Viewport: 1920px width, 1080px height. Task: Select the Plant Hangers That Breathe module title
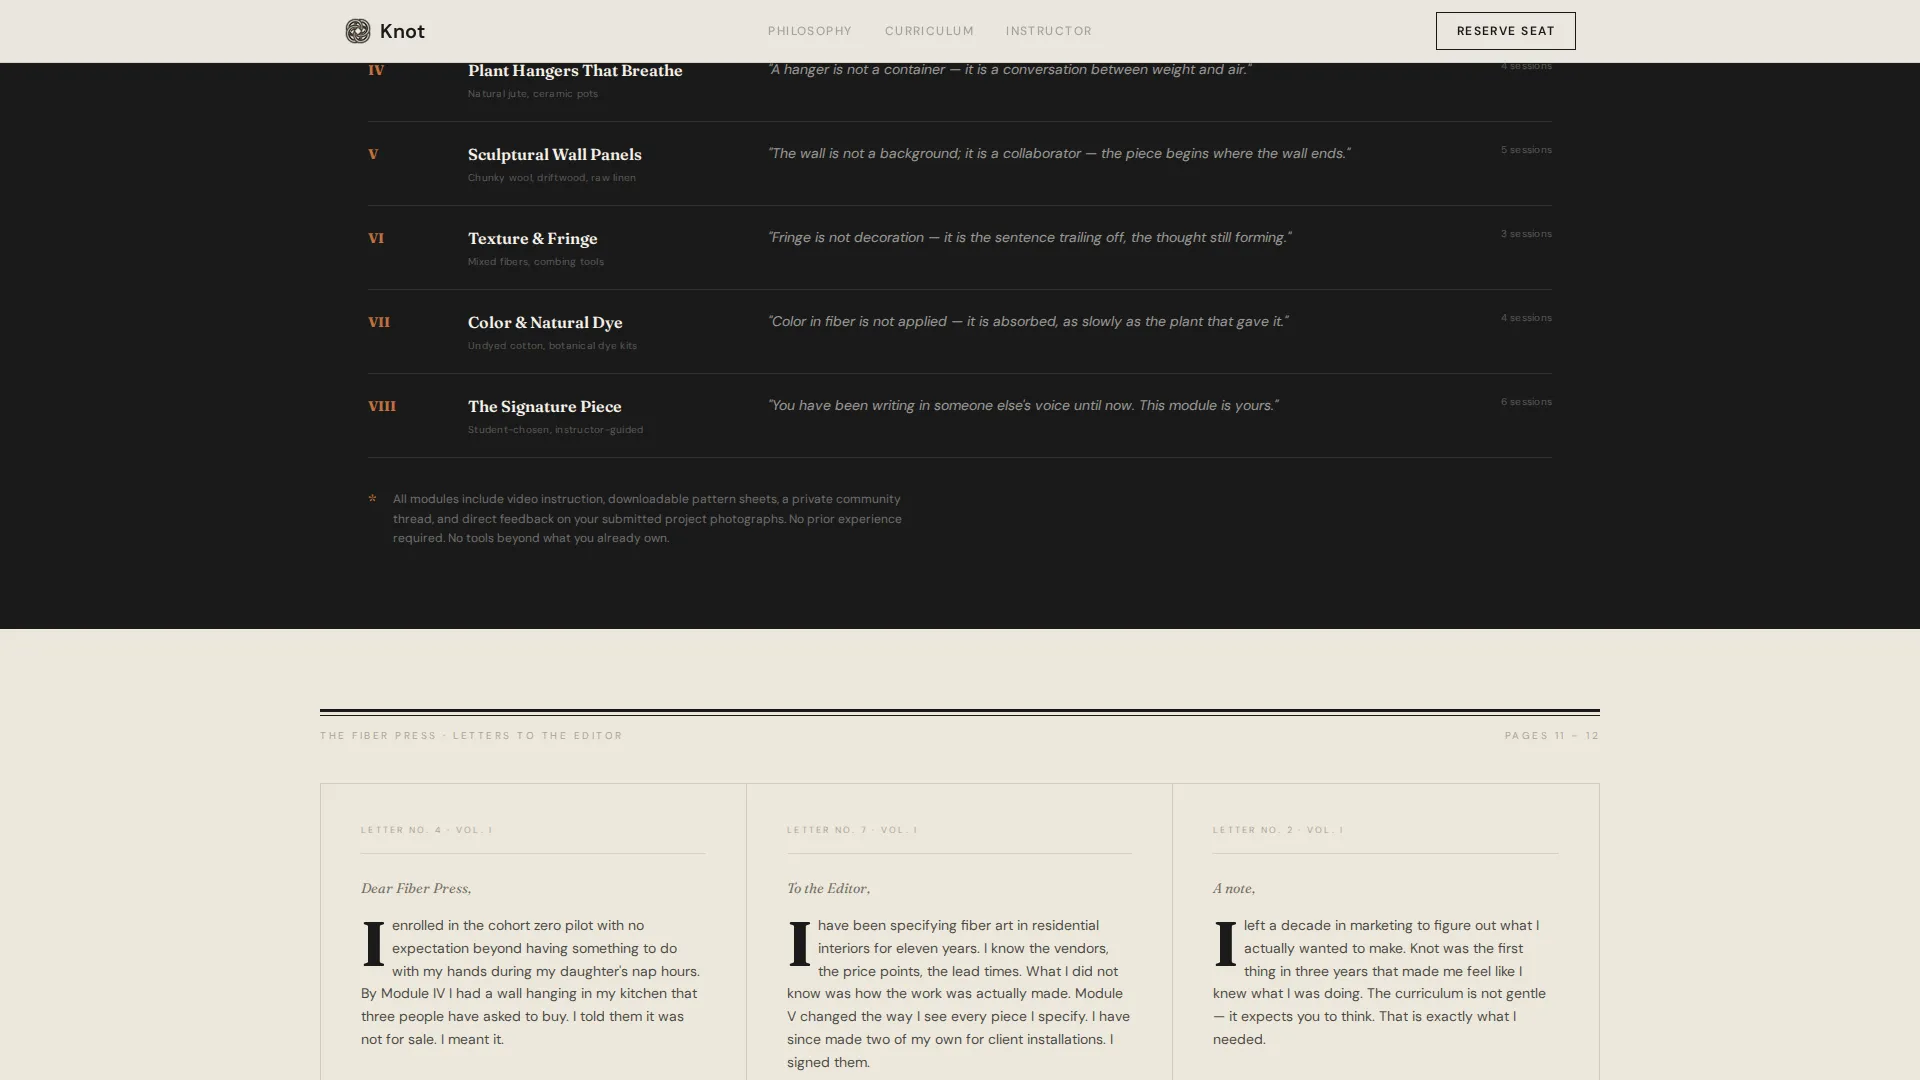[x=575, y=70]
